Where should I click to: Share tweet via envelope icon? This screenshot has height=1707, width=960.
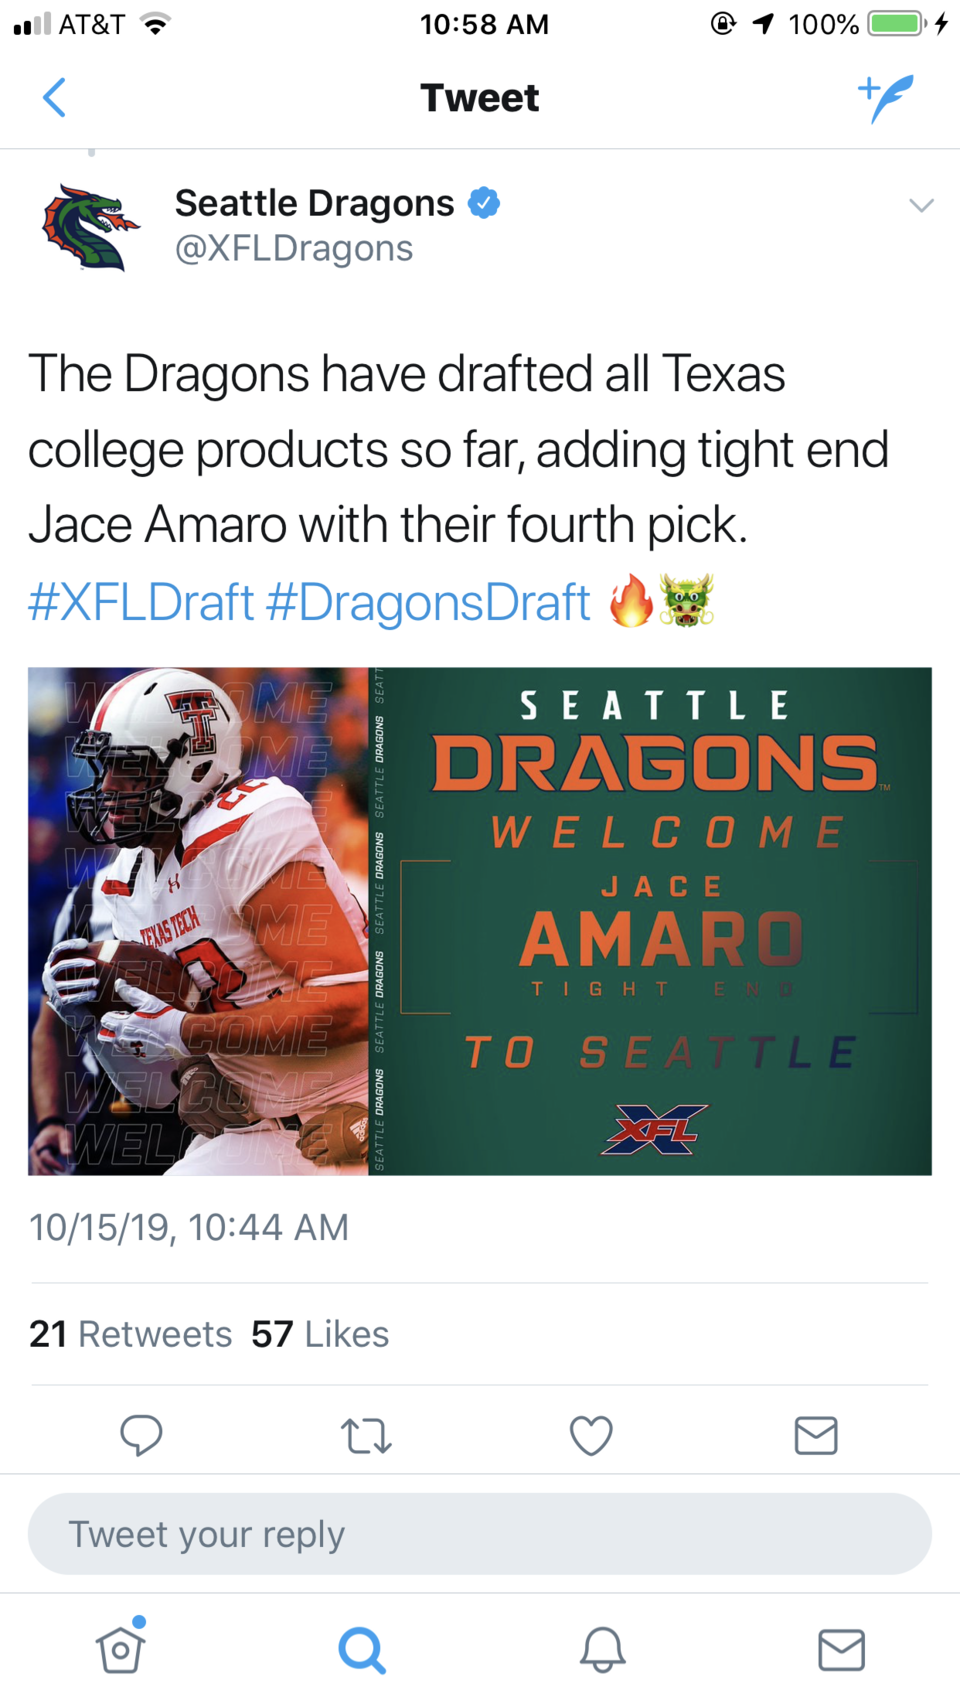(x=816, y=1435)
